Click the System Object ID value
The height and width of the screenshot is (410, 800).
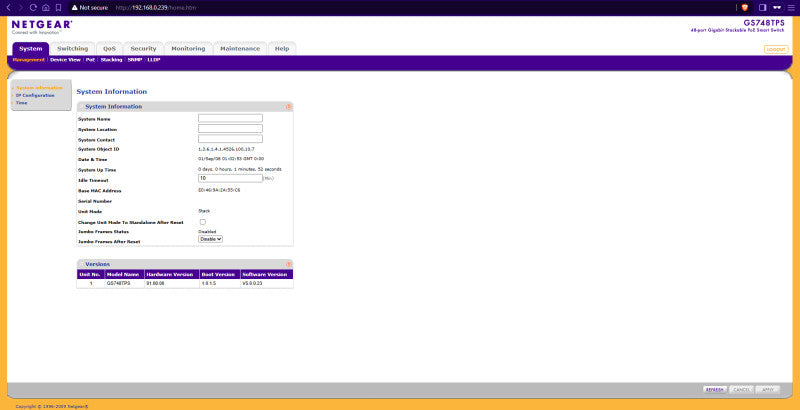click(226, 149)
